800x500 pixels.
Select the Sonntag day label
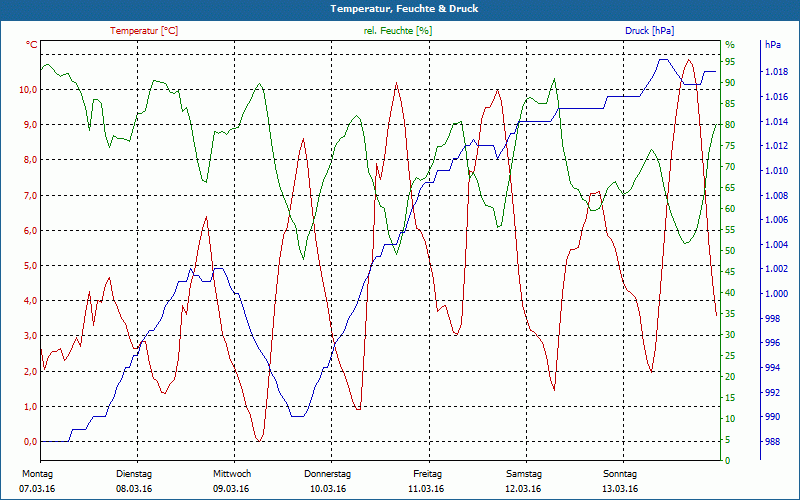pos(620,474)
